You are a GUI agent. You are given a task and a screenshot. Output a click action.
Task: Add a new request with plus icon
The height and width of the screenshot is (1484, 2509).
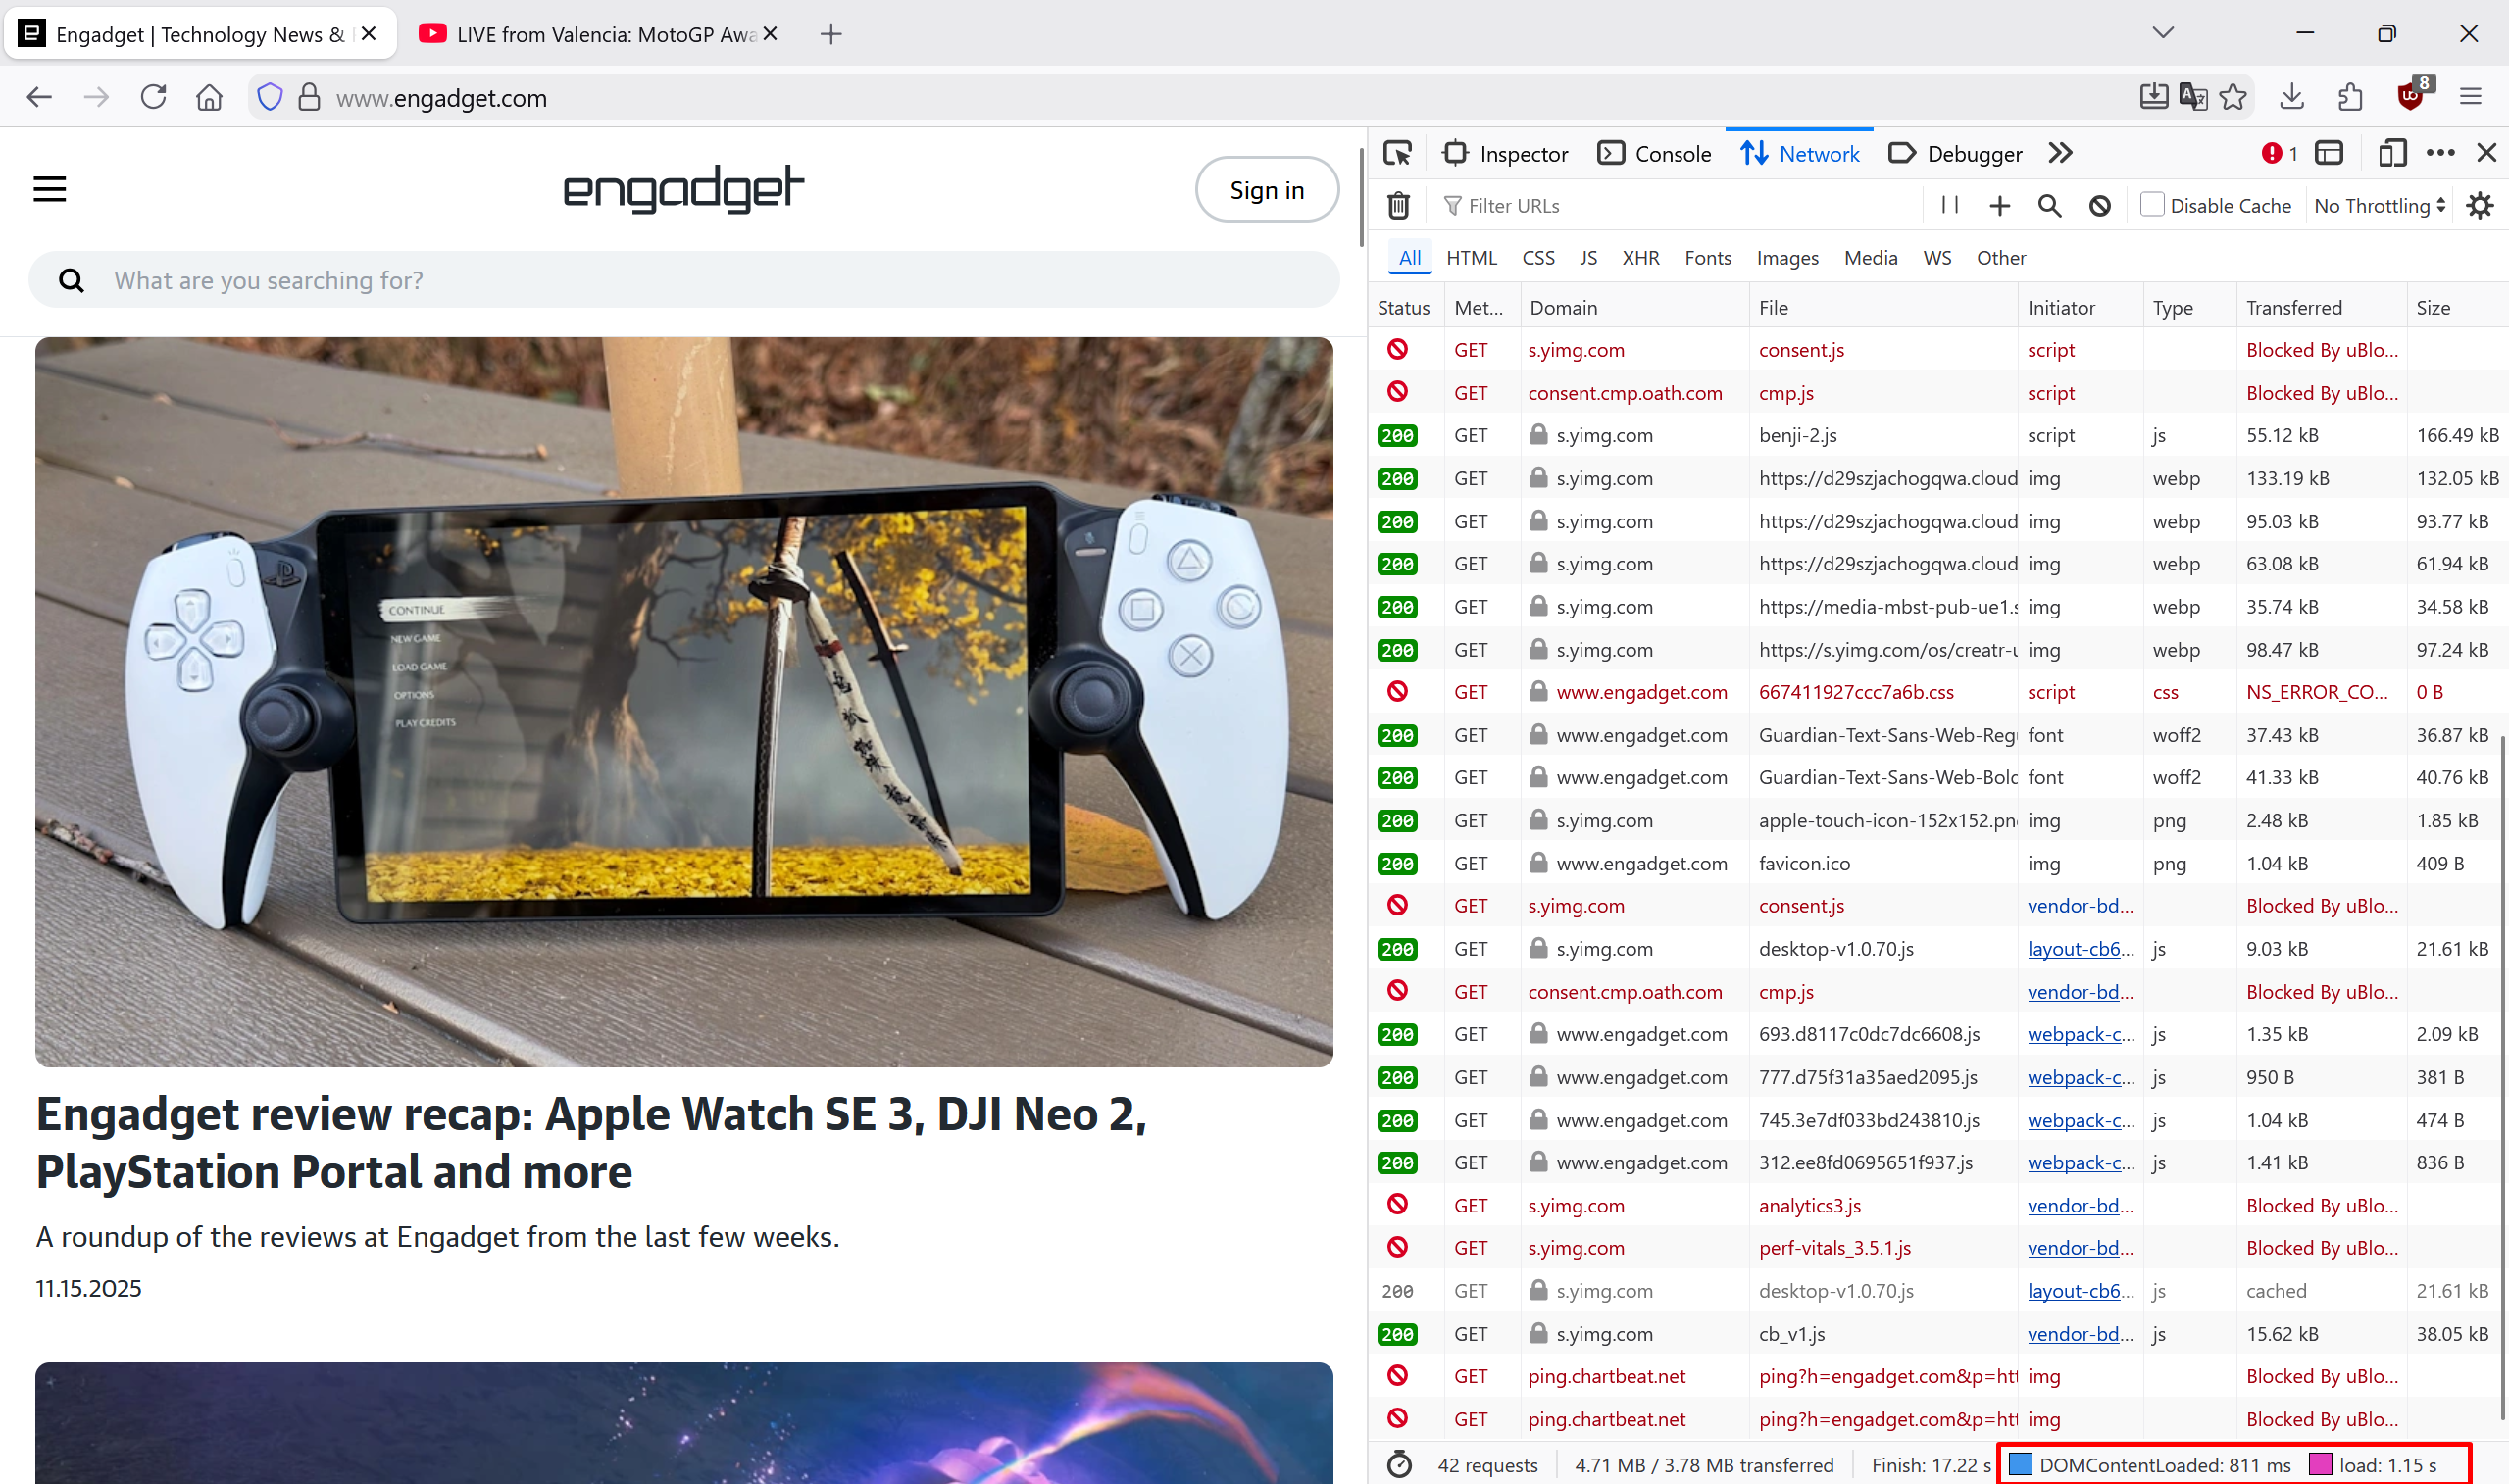coord(2000,206)
